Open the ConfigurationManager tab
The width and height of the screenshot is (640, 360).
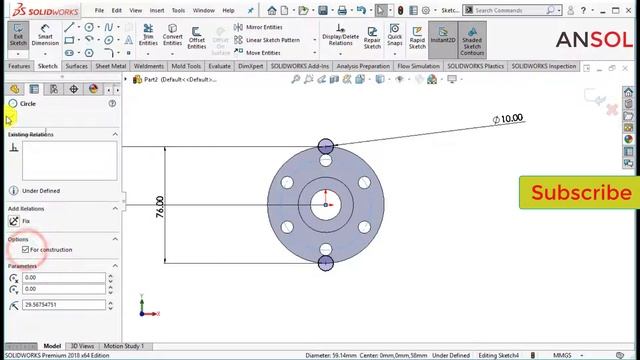(54, 89)
